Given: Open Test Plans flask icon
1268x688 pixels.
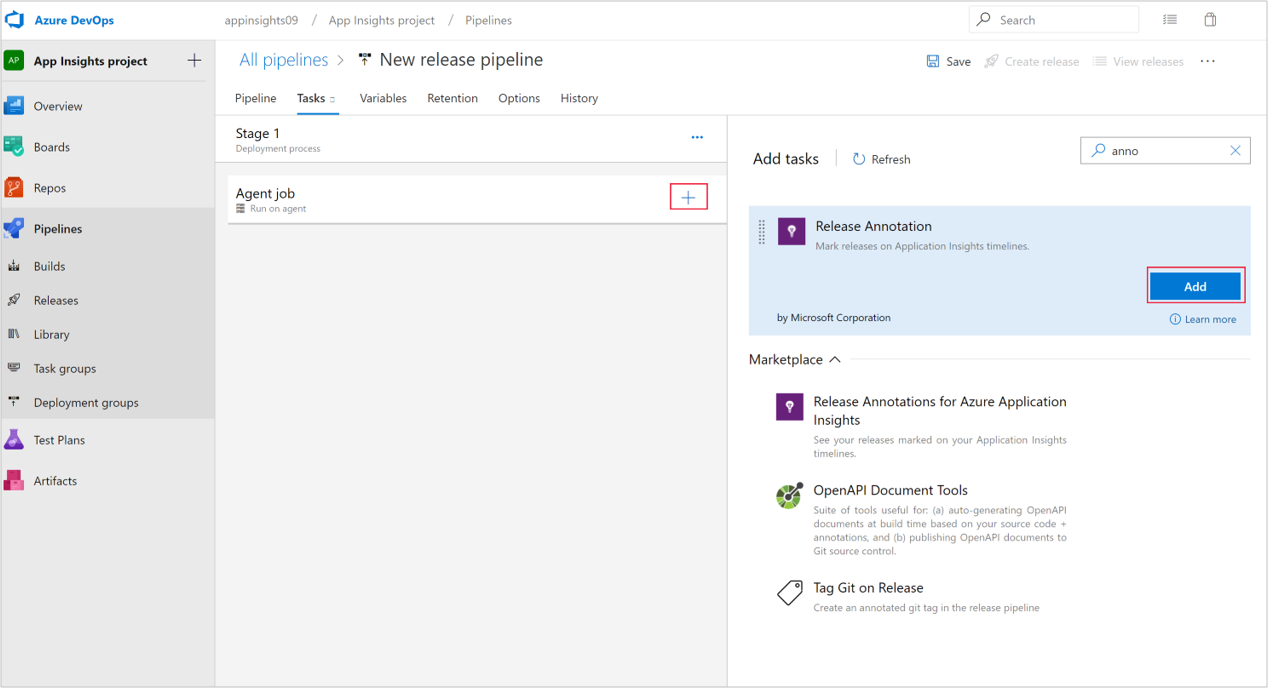Looking at the screenshot, I should 14,440.
